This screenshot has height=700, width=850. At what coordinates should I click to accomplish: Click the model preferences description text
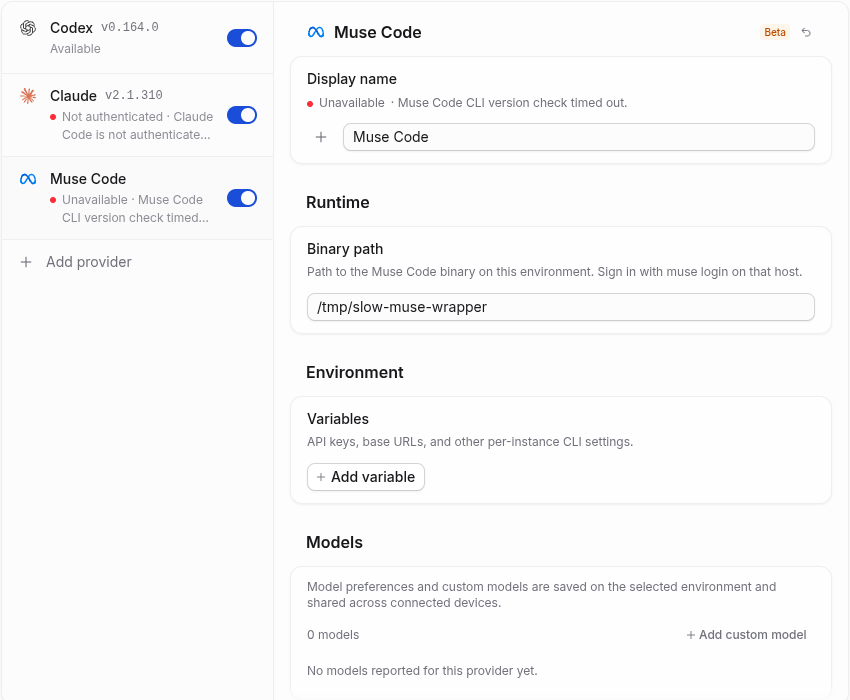(542, 595)
